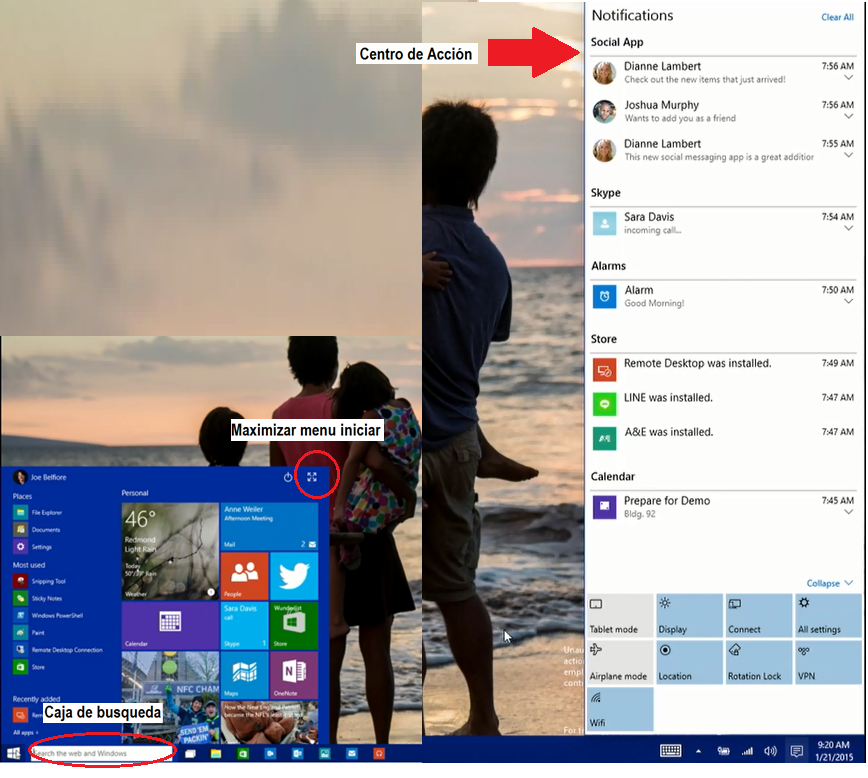The width and height of the screenshot is (868, 778).
Task: Toggle Rotation Lock quick action
Action: click(x=758, y=662)
